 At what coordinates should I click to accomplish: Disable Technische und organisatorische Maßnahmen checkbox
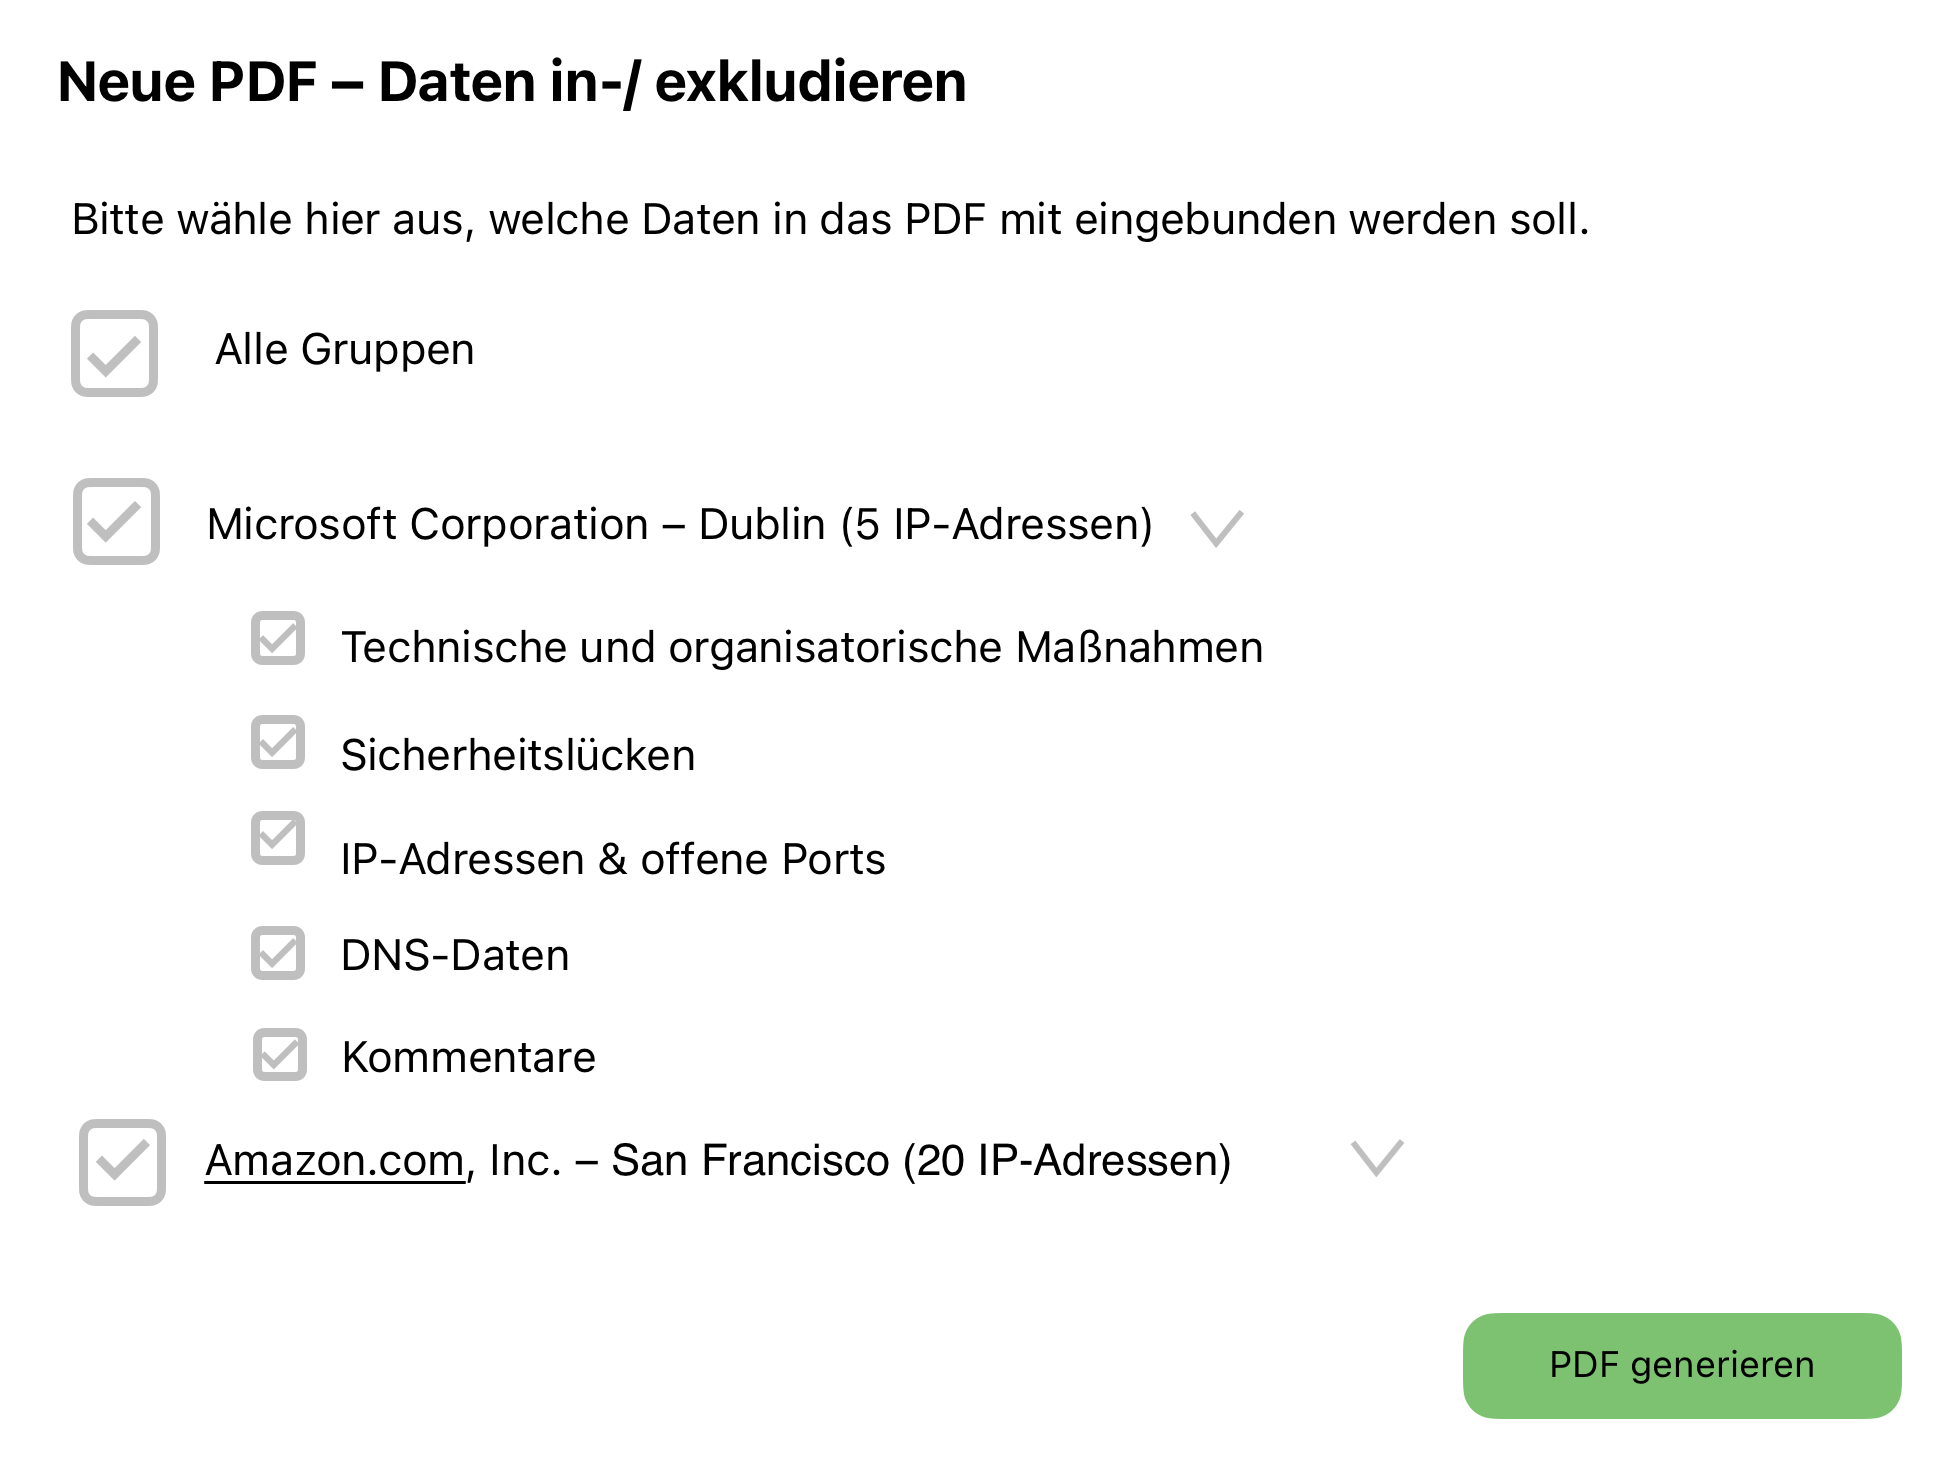point(278,638)
